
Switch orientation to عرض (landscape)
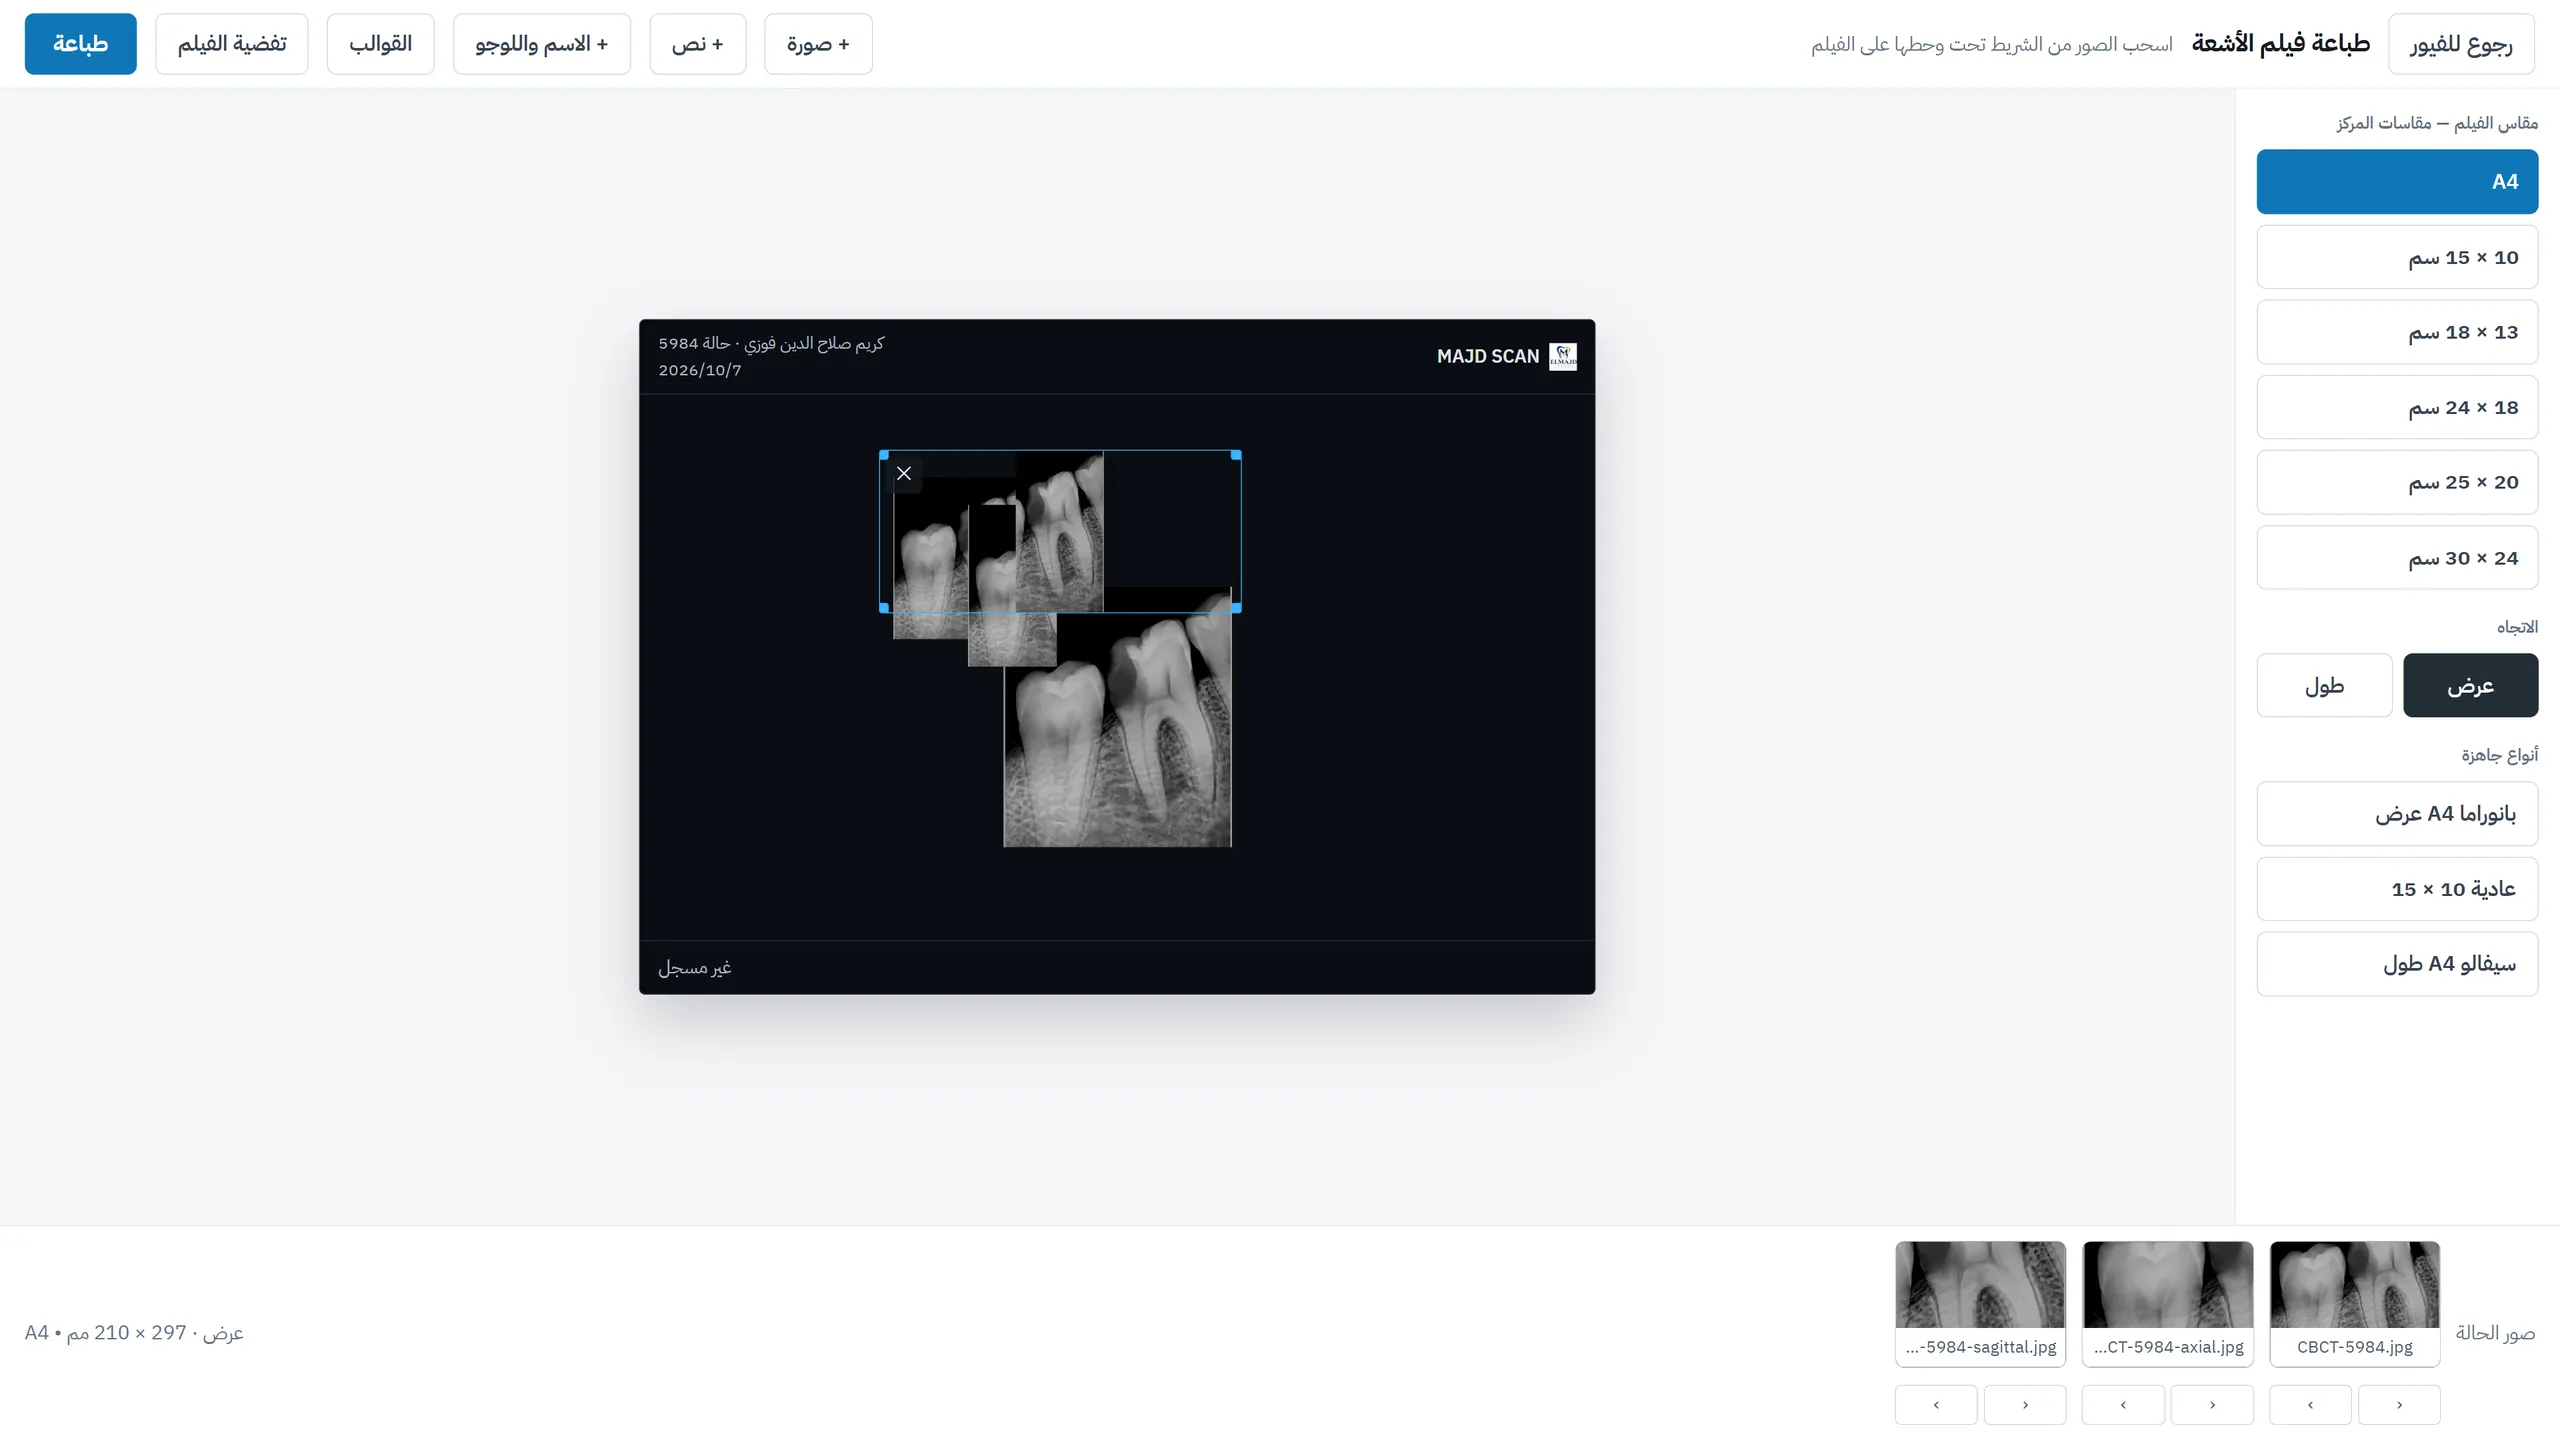(2470, 685)
